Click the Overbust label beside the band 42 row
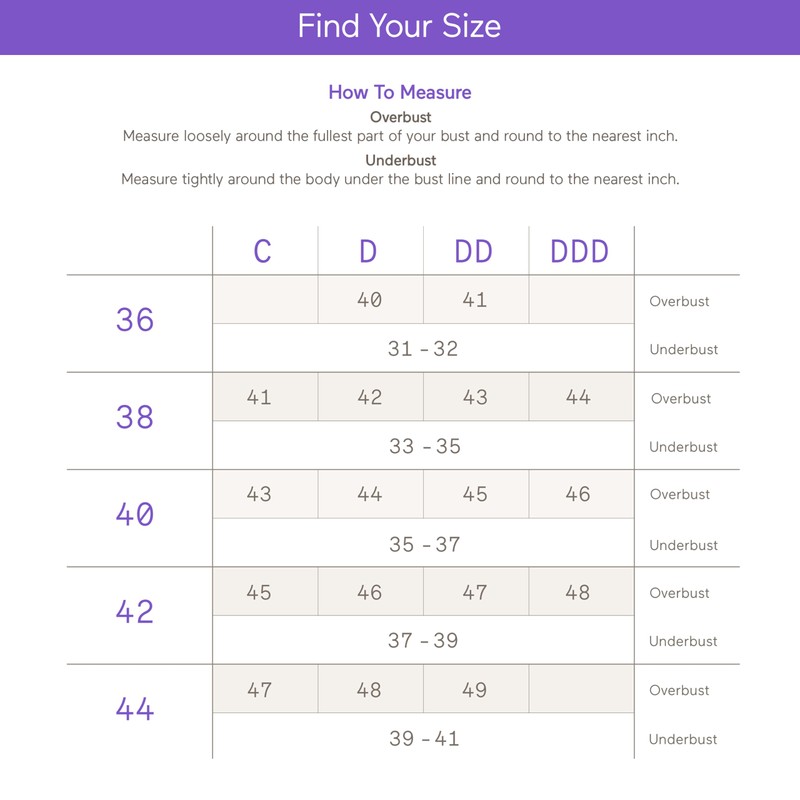Screen dimensions: 800x800 pos(680,593)
